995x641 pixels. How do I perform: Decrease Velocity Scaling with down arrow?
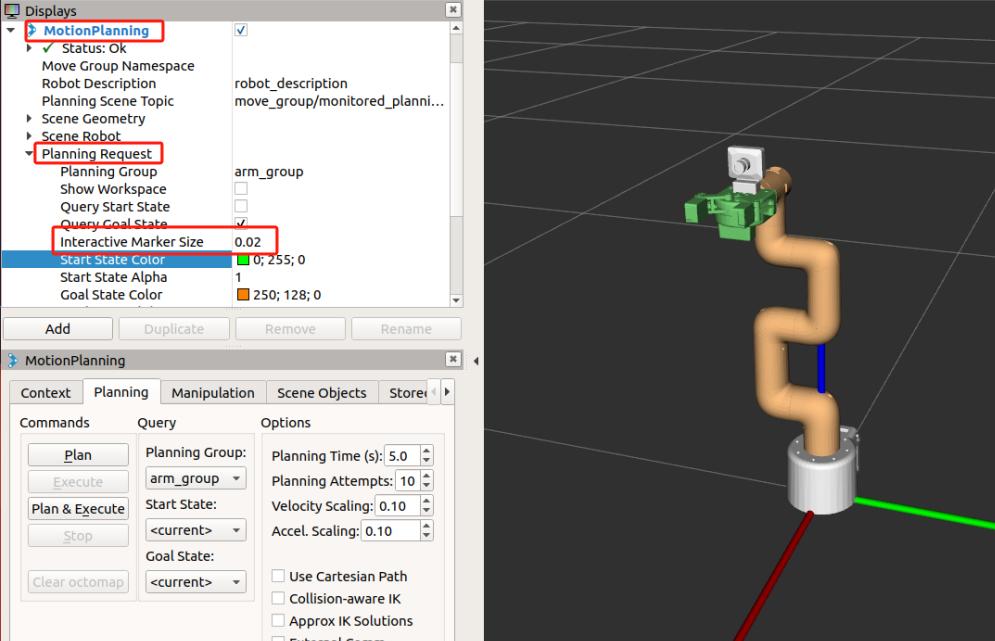(426, 511)
